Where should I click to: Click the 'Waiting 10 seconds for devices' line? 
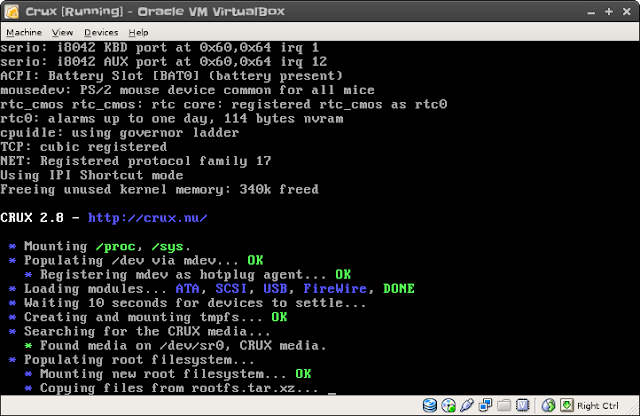[187, 303]
